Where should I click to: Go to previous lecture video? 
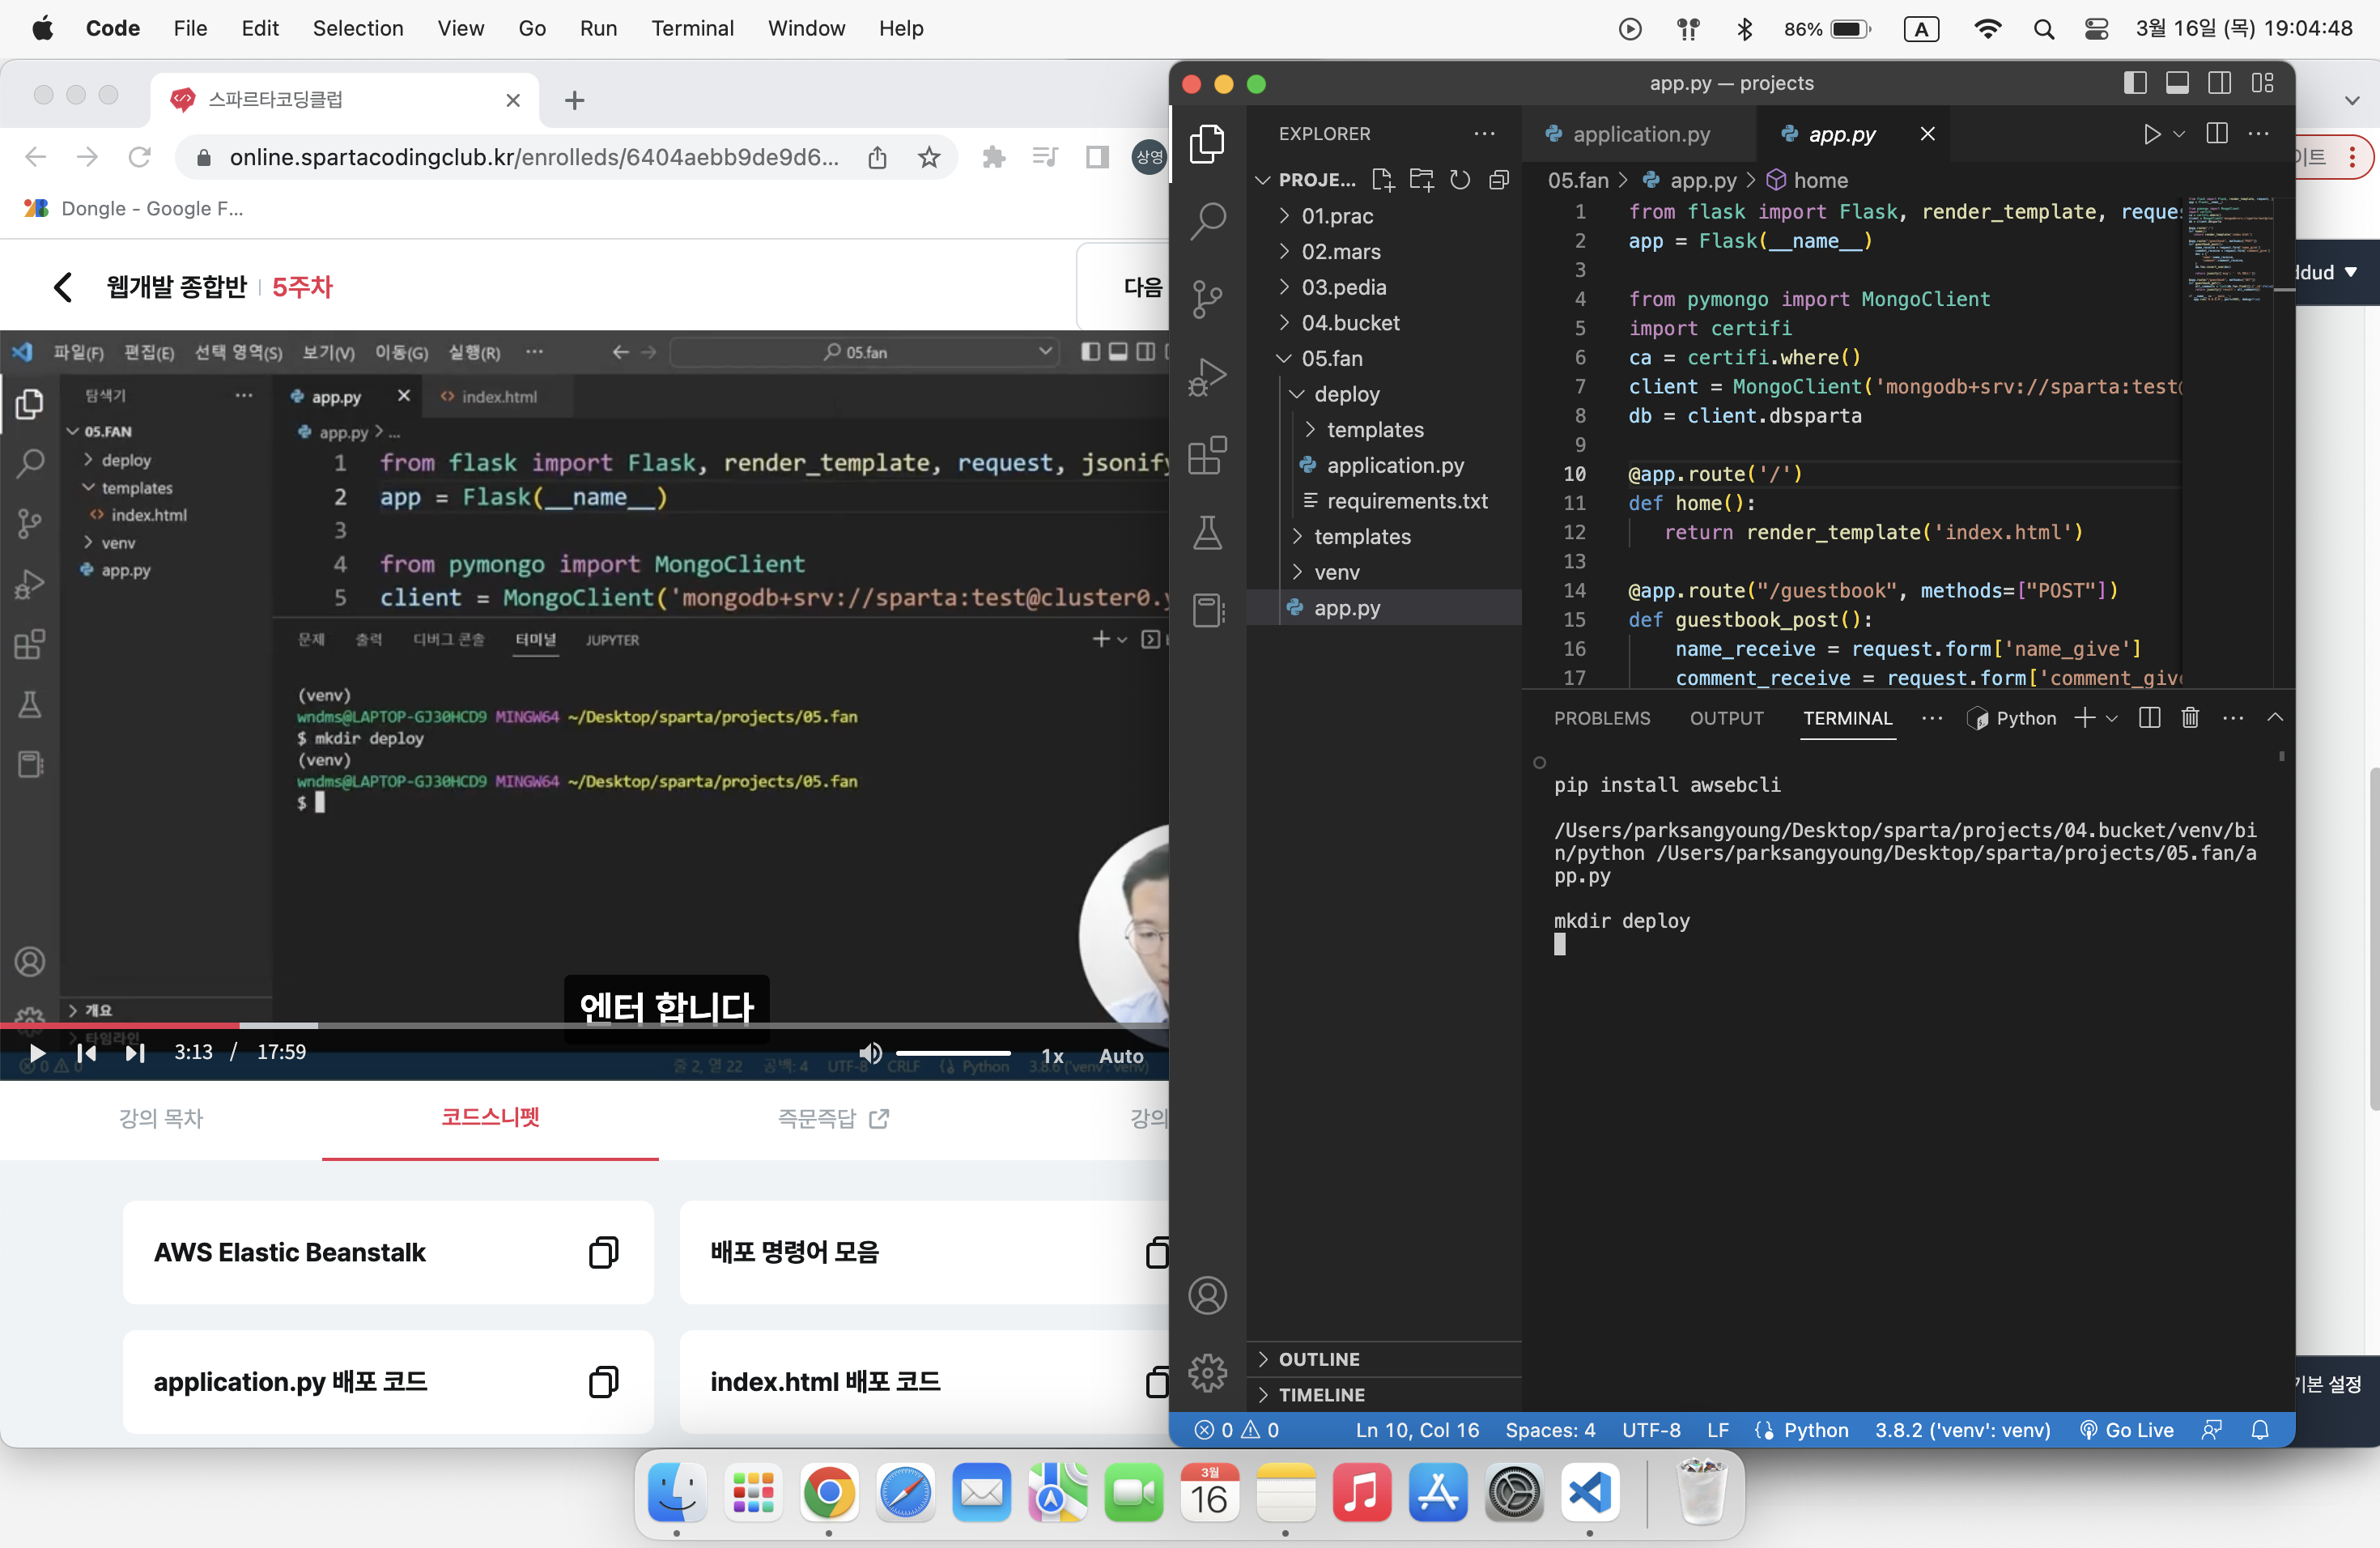87,1053
